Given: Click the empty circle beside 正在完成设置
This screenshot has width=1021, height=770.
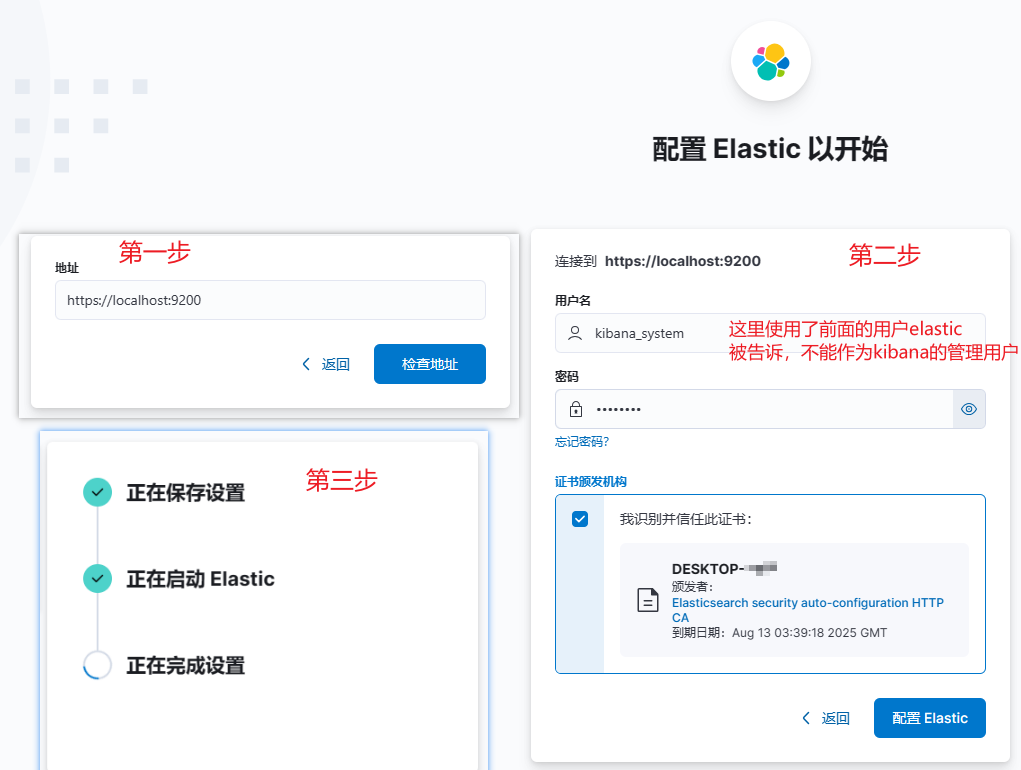Looking at the screenshot, I should (x=97, y=666).
